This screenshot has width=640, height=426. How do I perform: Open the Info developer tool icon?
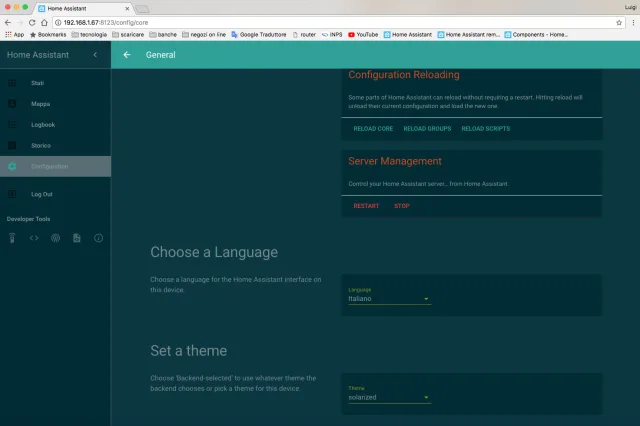pyautogui.click(x=99, y=238)
